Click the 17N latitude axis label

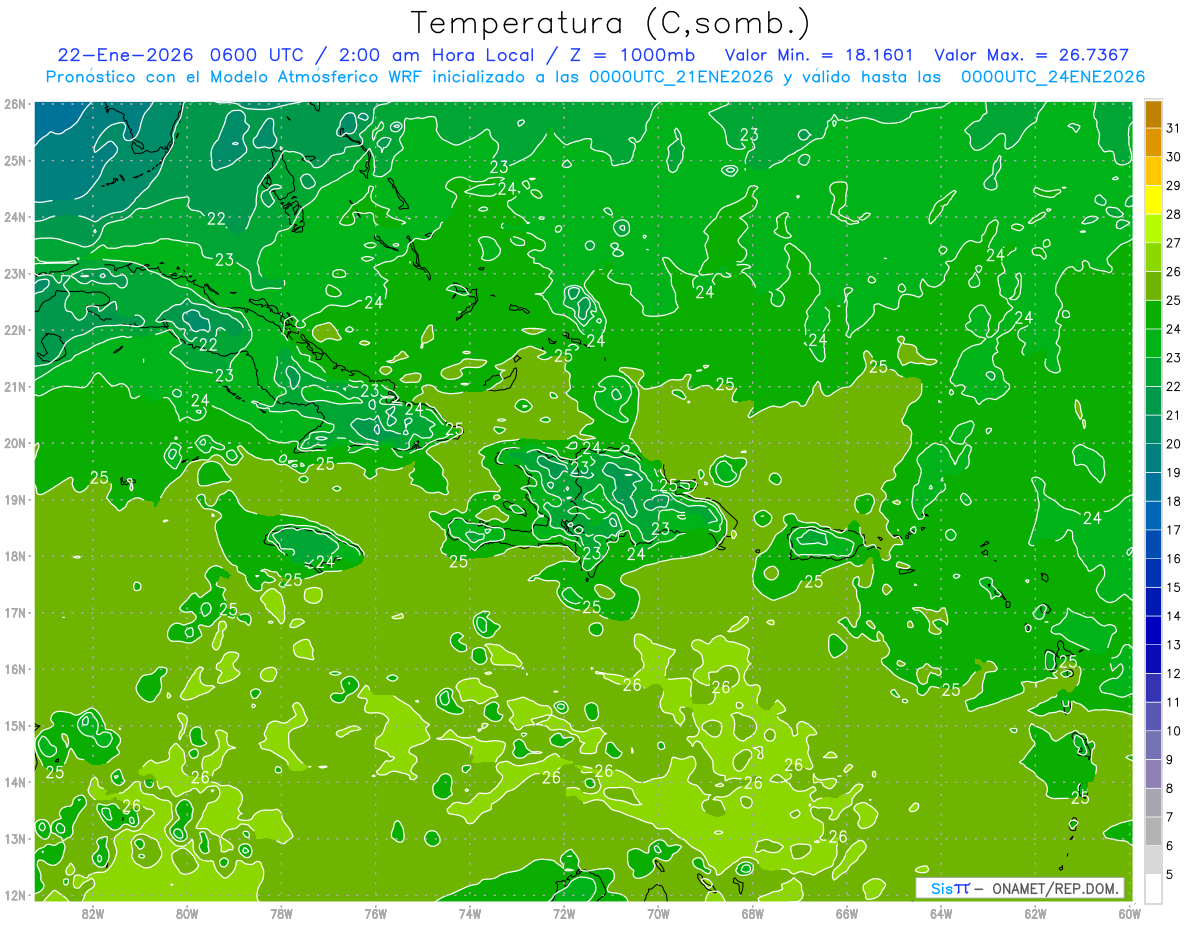[x=16, y=613]
